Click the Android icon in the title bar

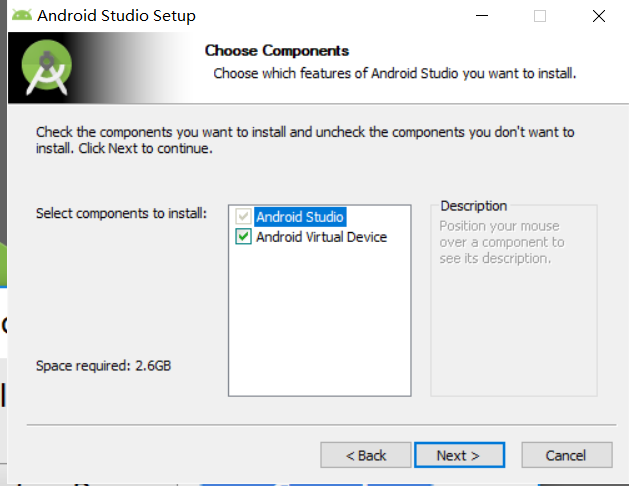(21, 16)
